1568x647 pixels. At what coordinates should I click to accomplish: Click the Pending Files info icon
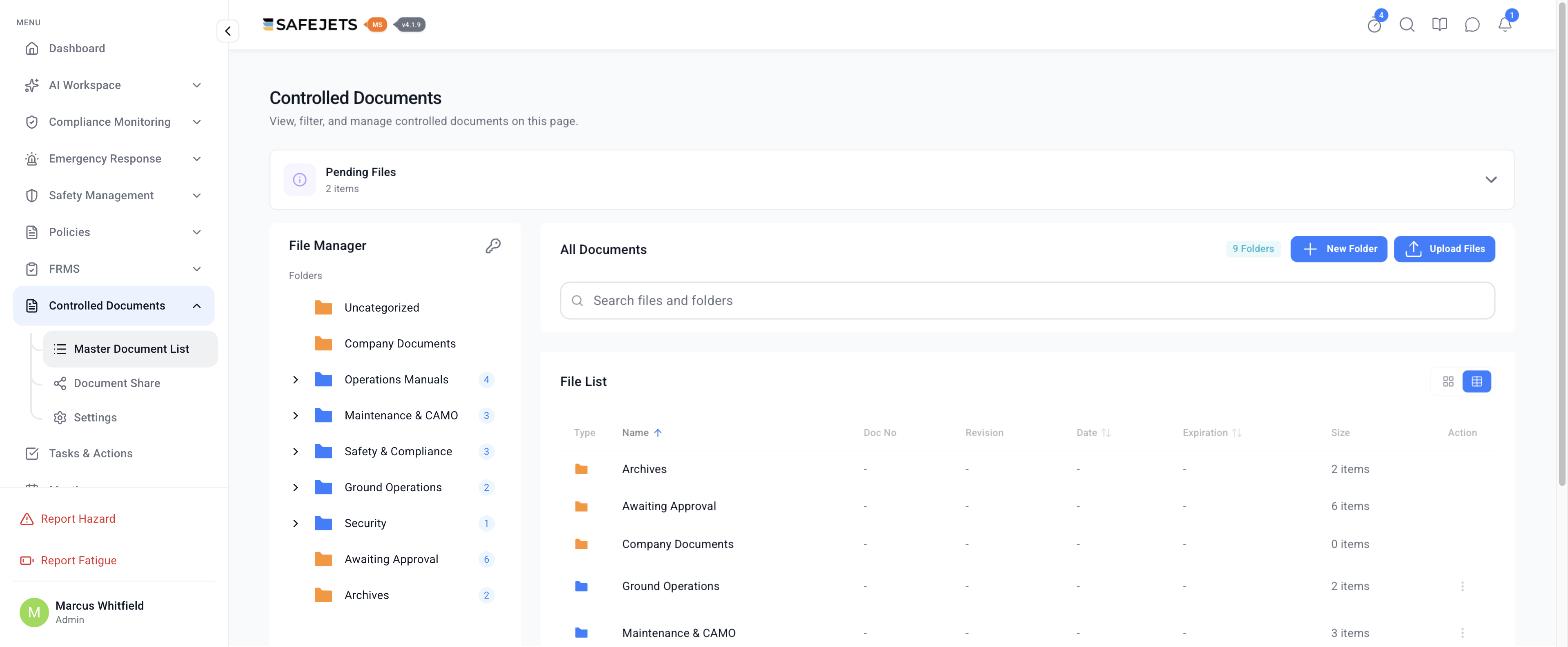tap(300, 180)
